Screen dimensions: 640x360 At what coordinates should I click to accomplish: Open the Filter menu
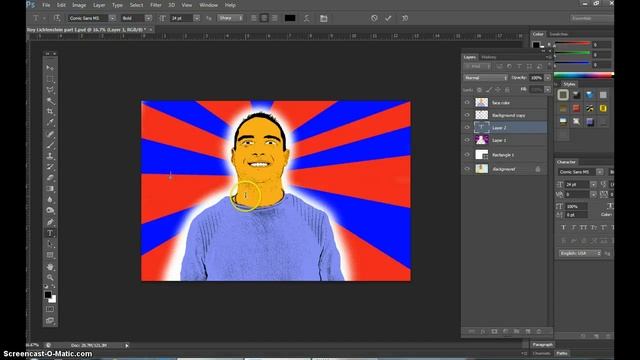coord(156,5)
